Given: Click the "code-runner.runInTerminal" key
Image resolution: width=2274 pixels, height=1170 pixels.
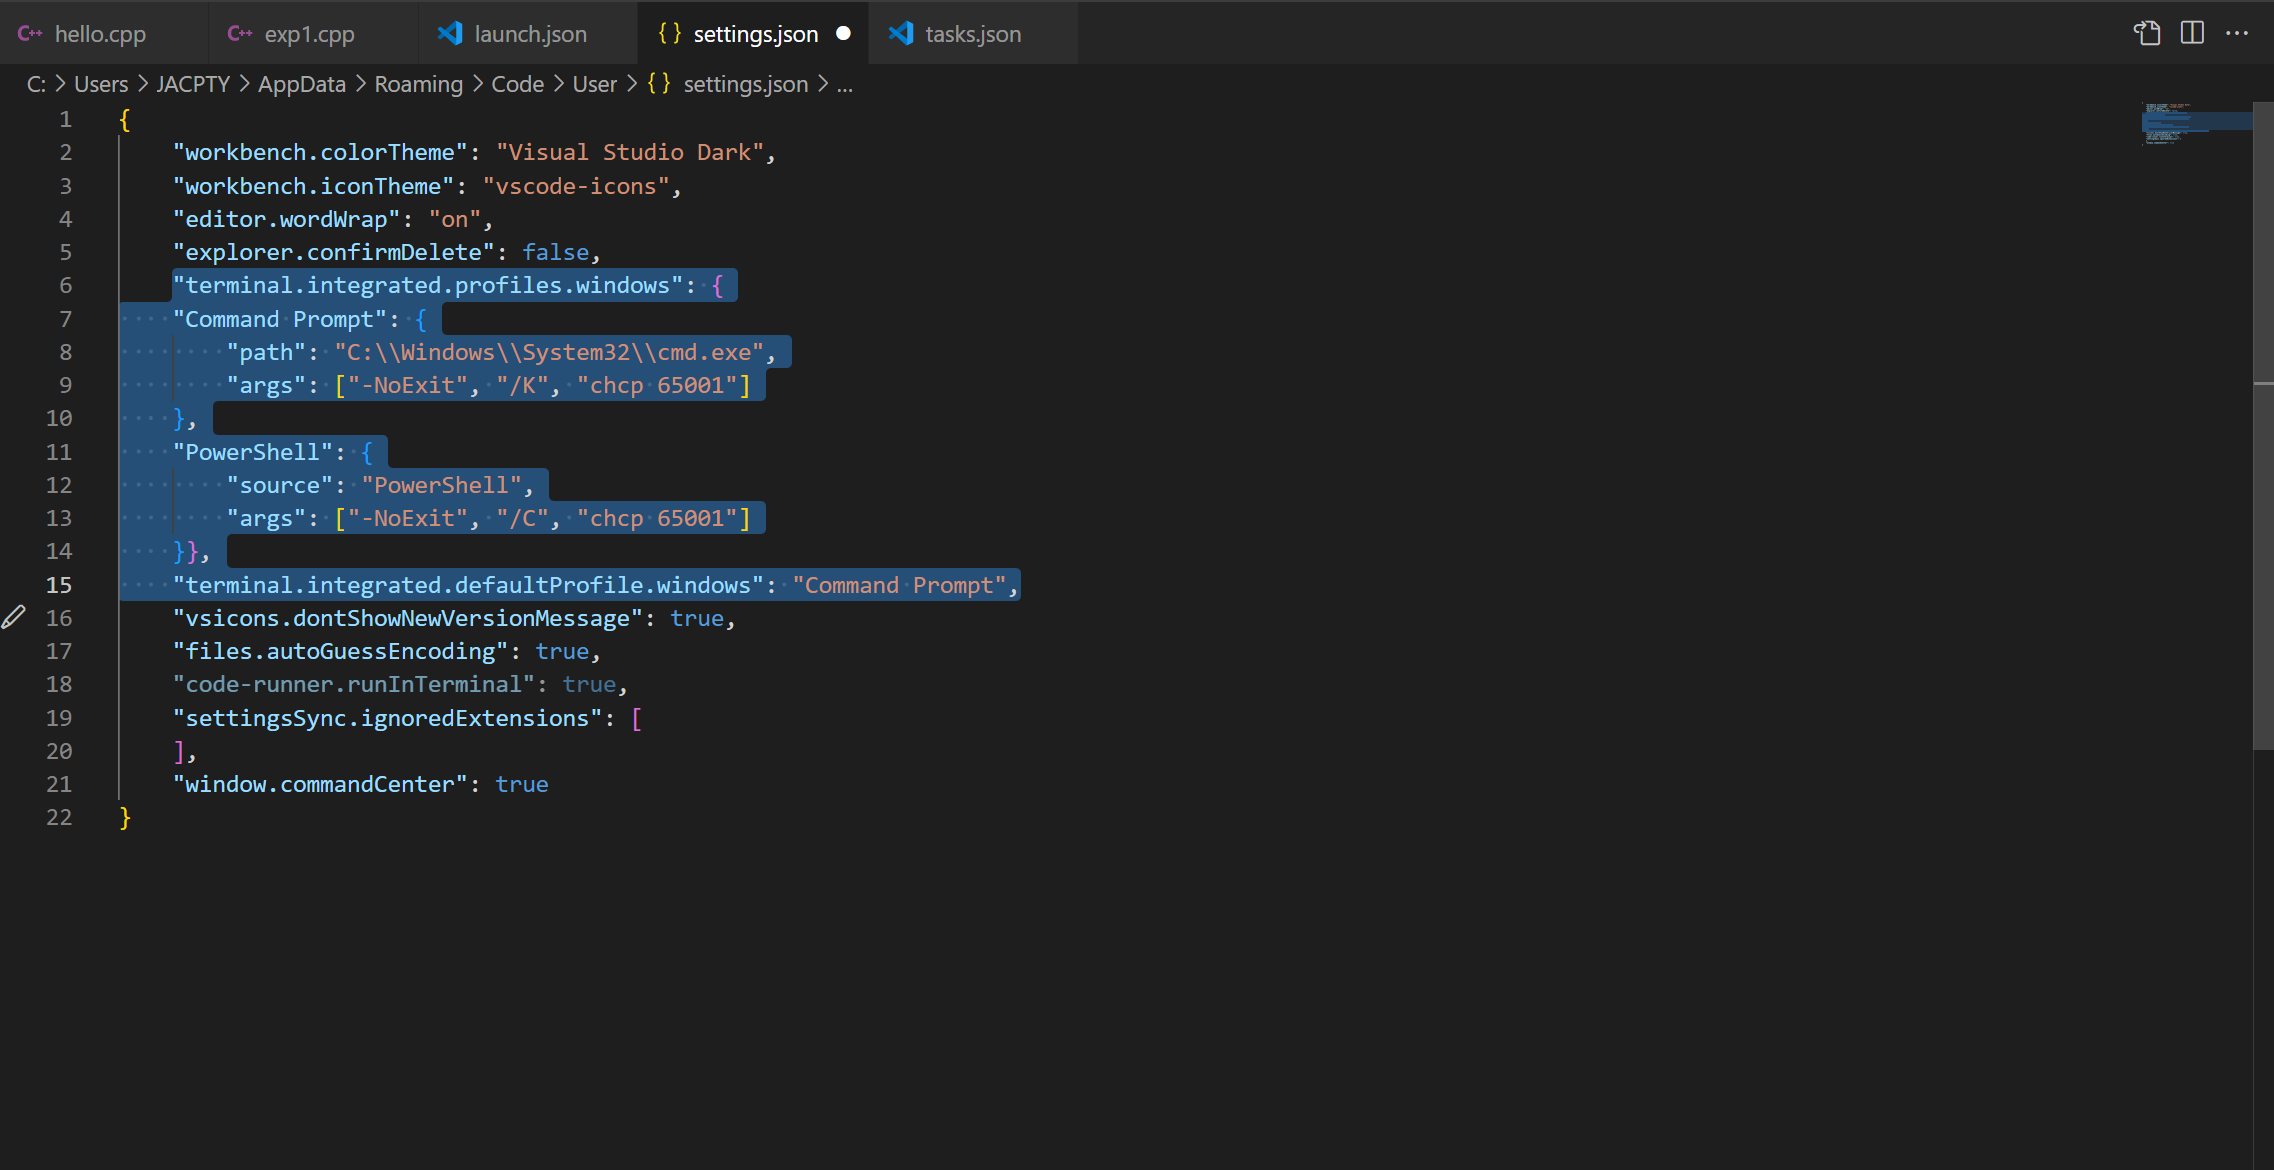Looking at the screenshot, I should (x=353, y=684).
